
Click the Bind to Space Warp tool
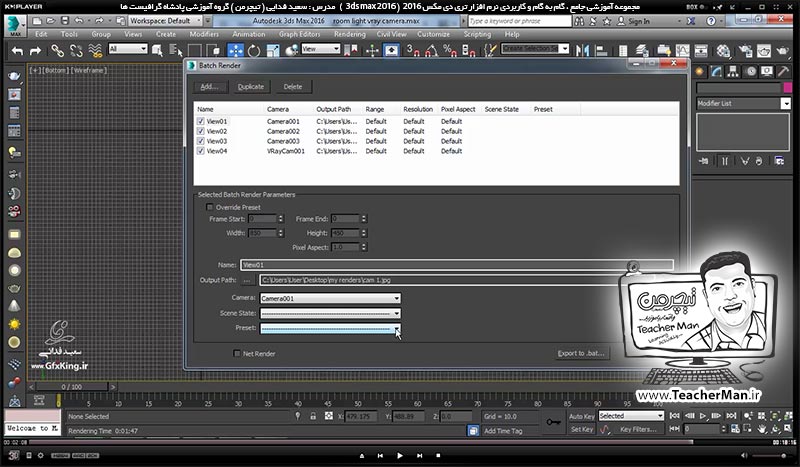pos(95,51)
